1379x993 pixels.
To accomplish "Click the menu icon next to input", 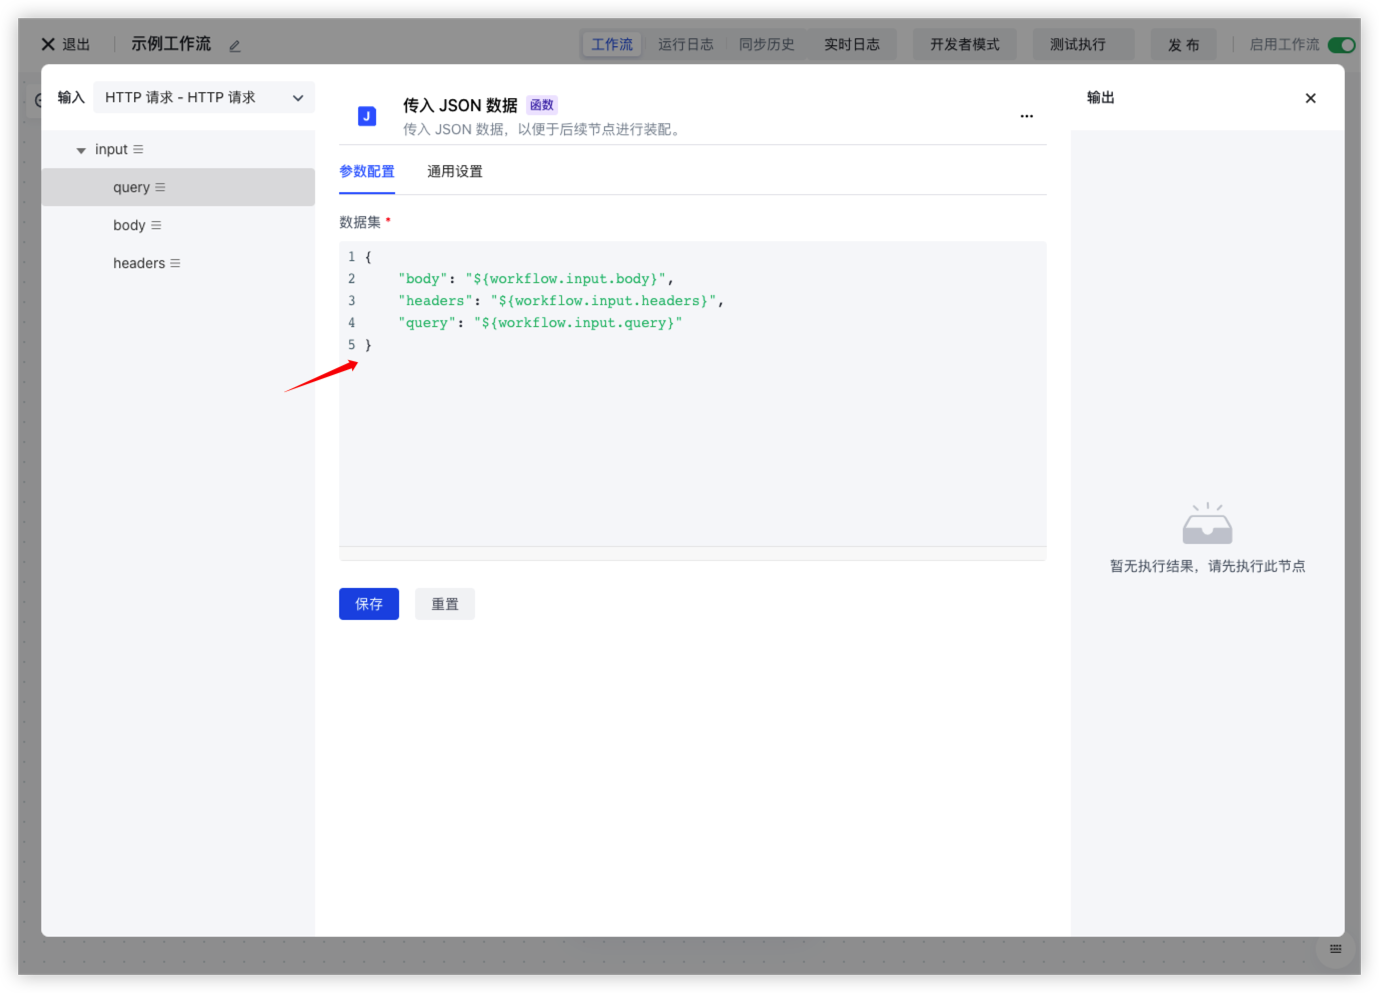I will 138,149.
